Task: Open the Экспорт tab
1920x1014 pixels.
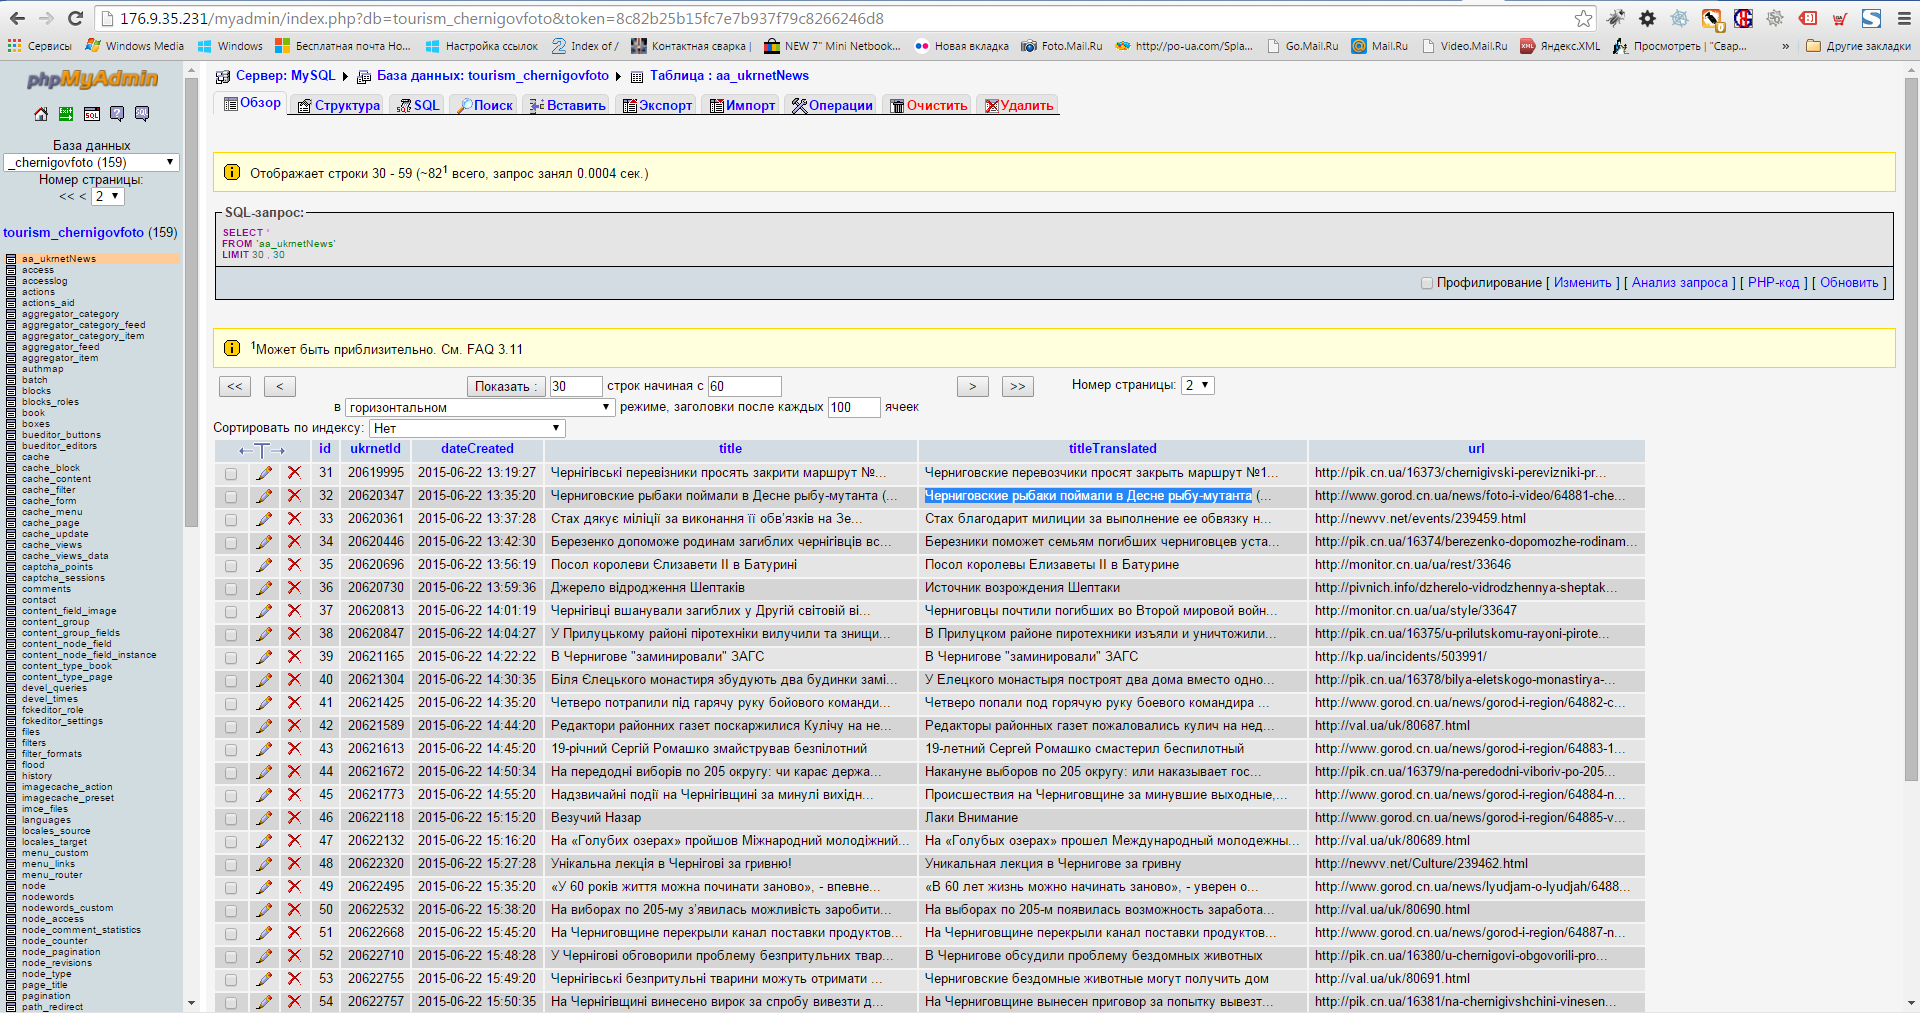Action: point(657,105)
